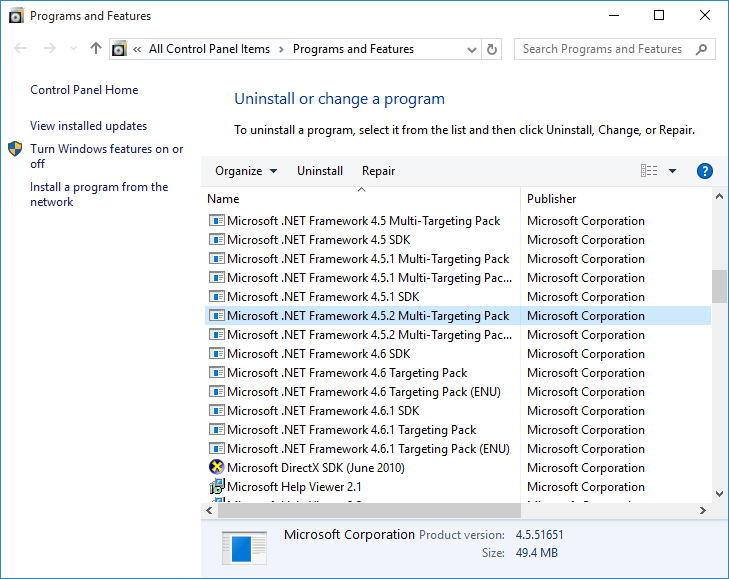This screenshot has height=579, width=729.
Task: Click the horizontal scrollbar thumb
Action: point(370,511)
